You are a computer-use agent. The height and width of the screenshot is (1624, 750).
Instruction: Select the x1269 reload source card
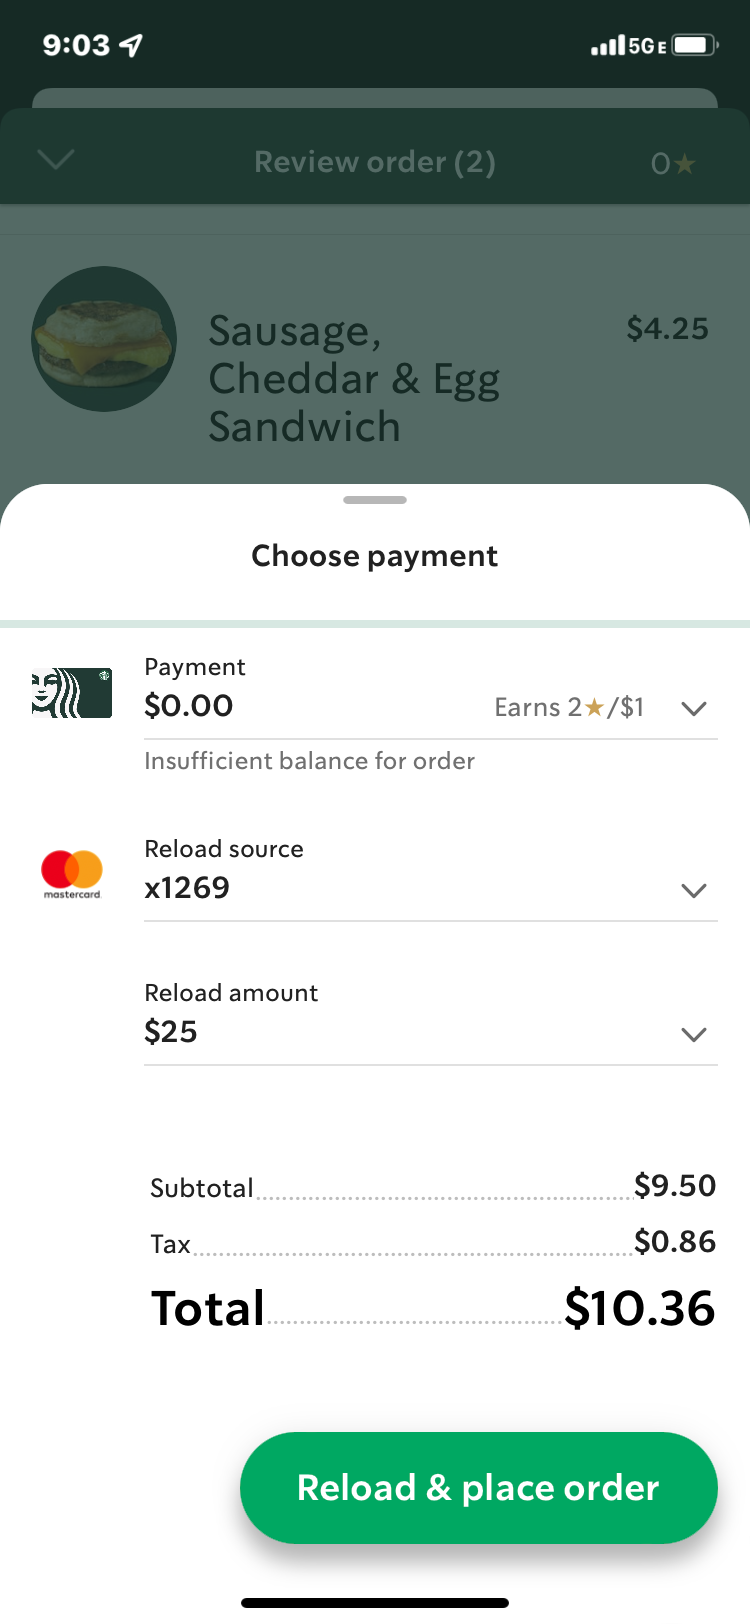pyautogui.click(x=188, y=888)
